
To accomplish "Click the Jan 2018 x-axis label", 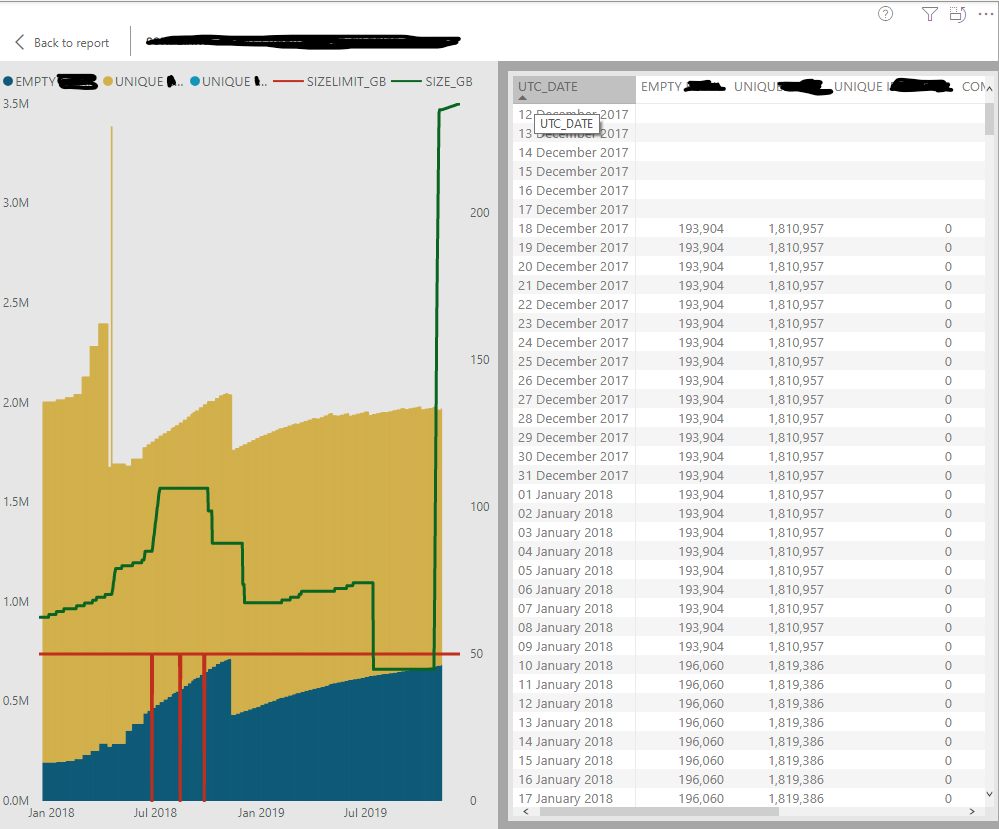I will (51, 812).
